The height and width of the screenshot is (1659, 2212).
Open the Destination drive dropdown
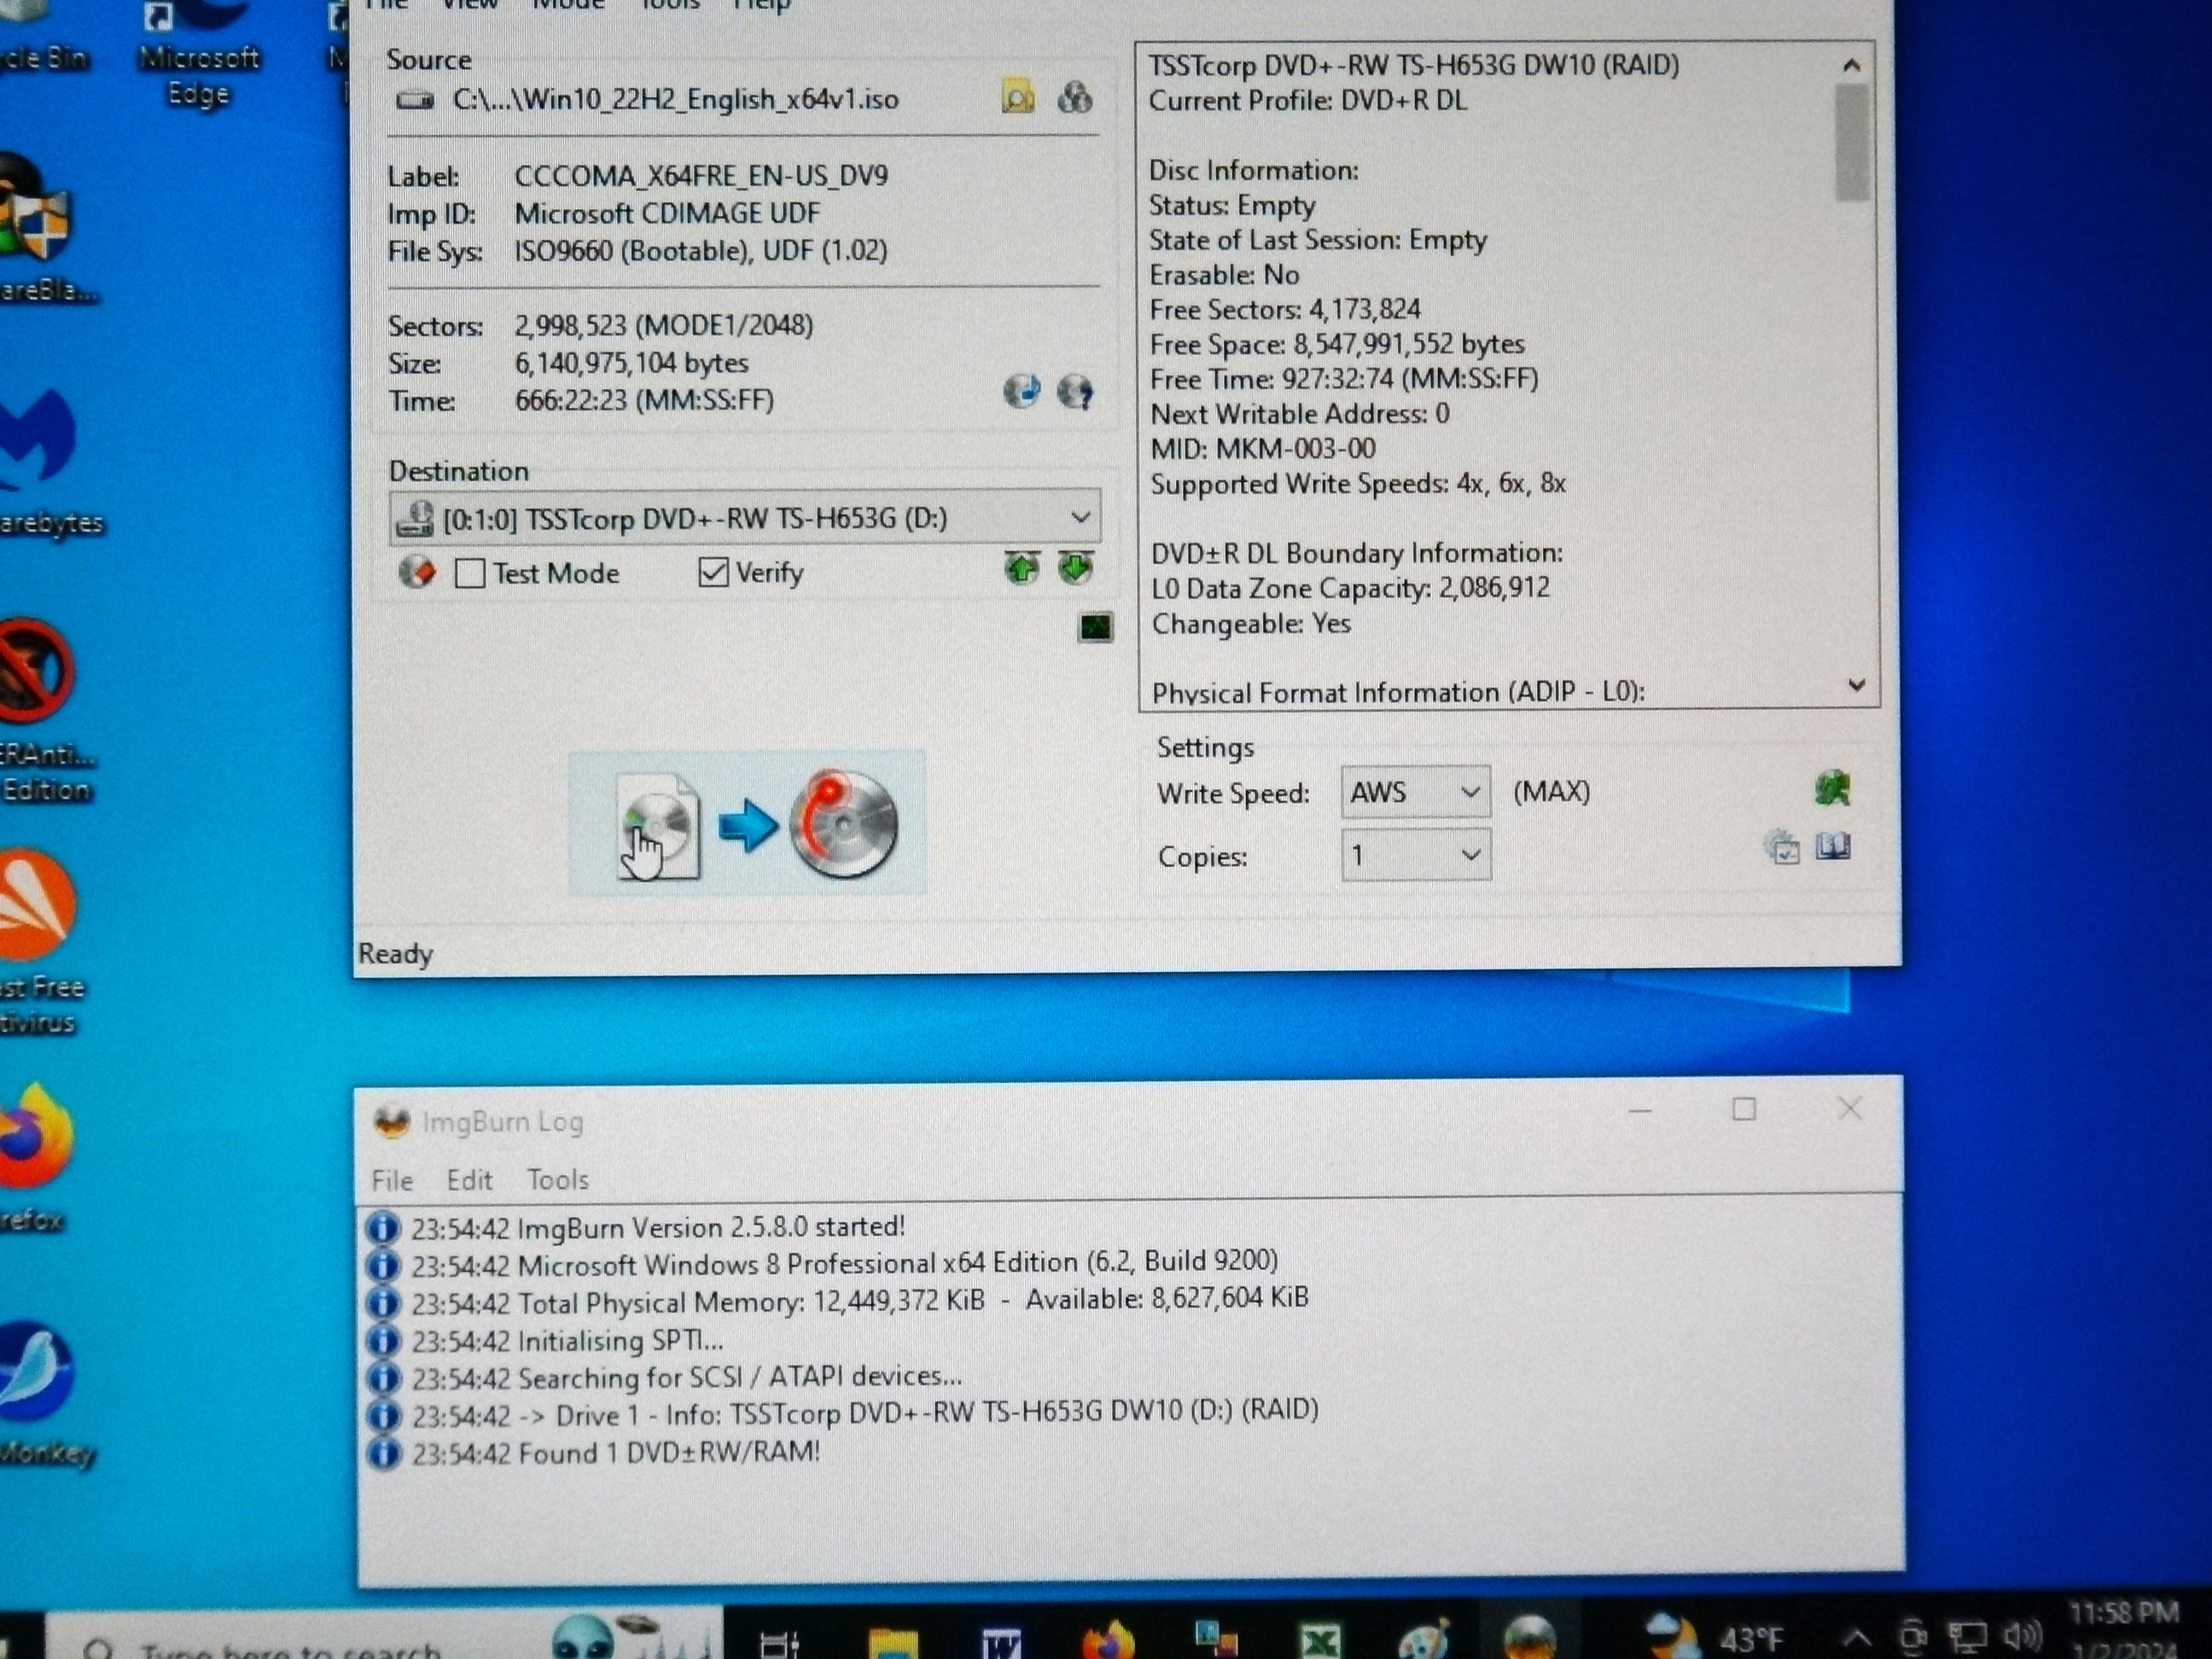coord(745,517)
